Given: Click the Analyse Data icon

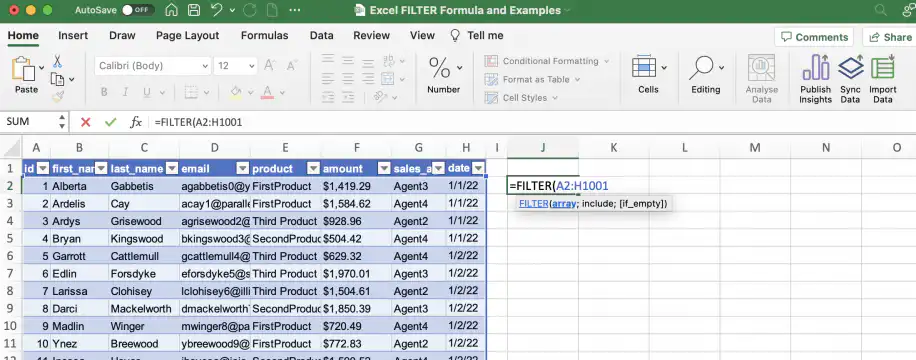Looking at the screenshot, I should [761, 68].
